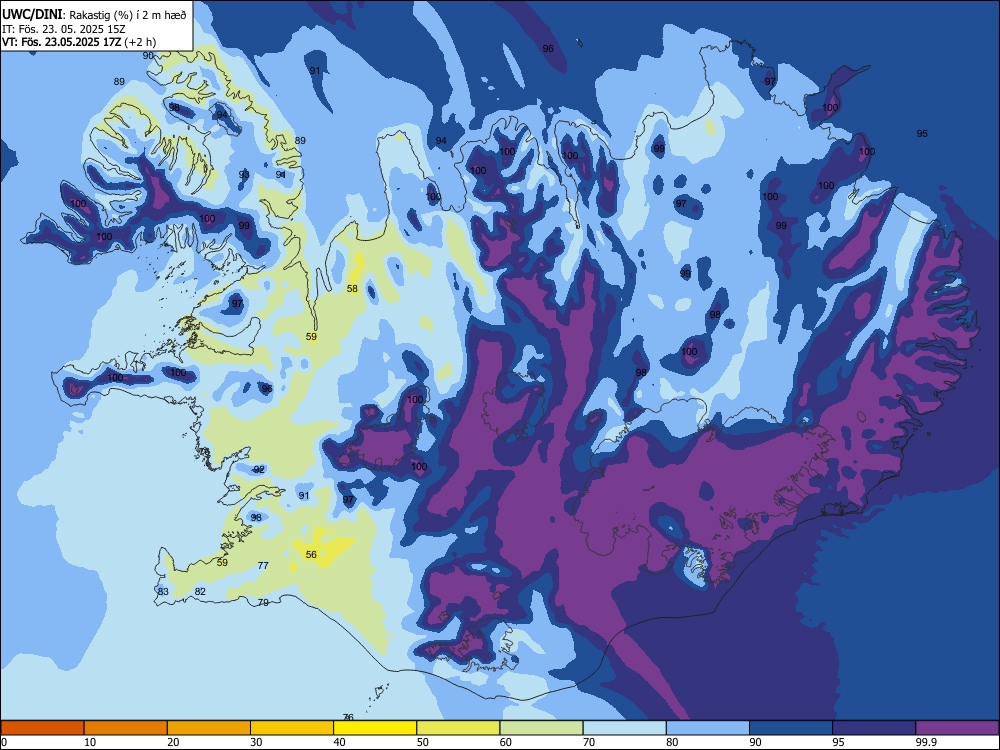
Task: Select the orange 10–20 legend color block
Action: (126, 728)
